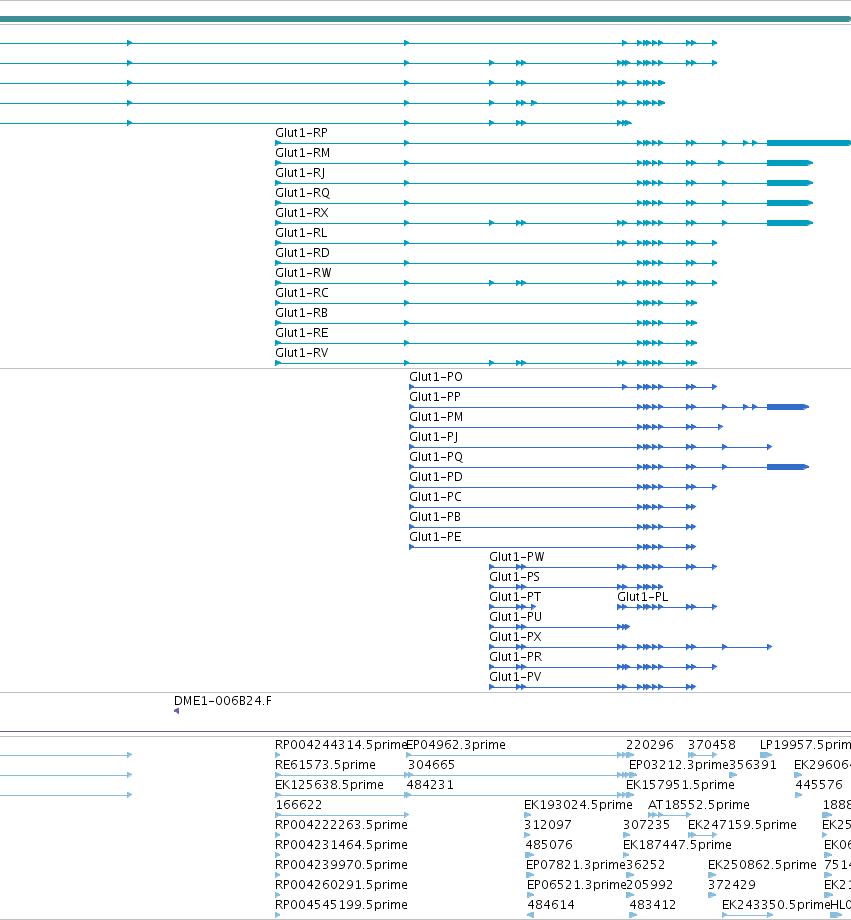Click the RP004545199.5prime label
851x920 pixels.
click(x=341, y=904)
